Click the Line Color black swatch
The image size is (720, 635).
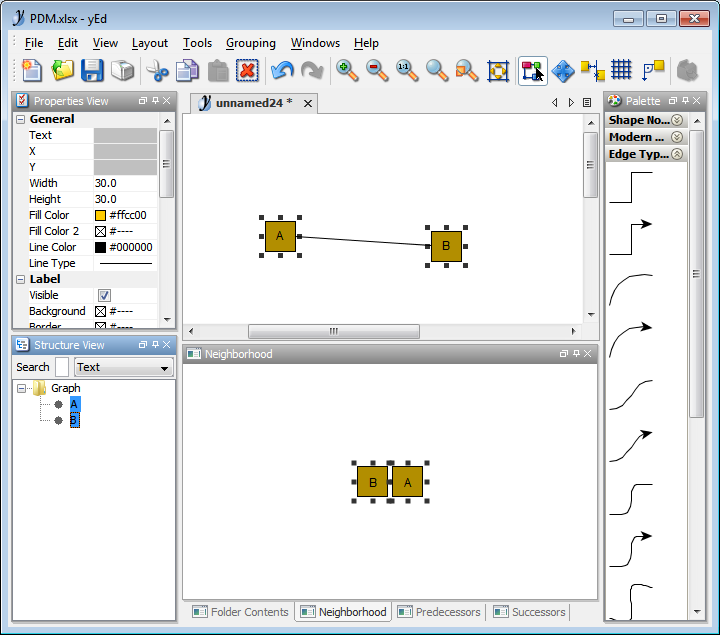click(100, 247)
